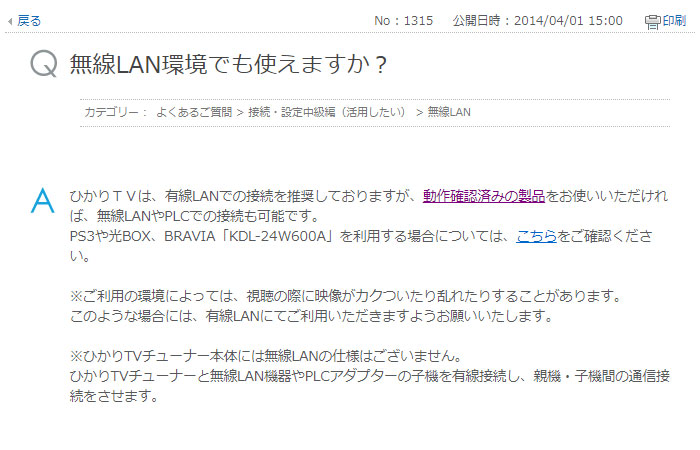Select the 無線LAN breadcrumb category
This screenshot has width=700, height=450.
[x=449, y=112]
